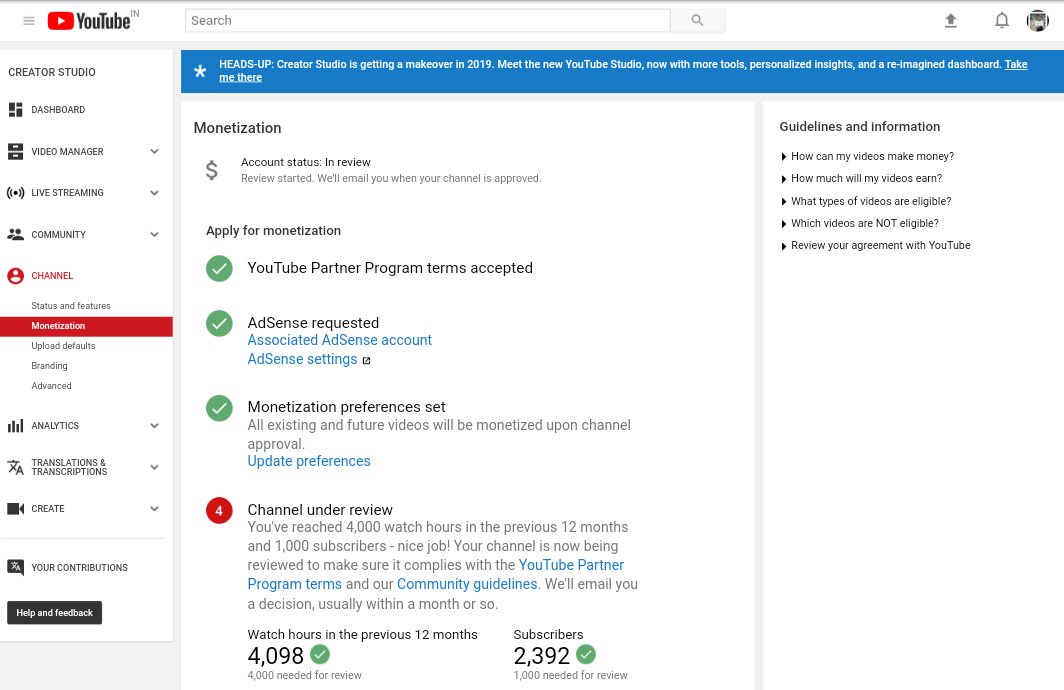The height and width of the screenshot is (690, 1064).
Task: Expand 'Review your agreement with YouTube'
Action: 875,246
